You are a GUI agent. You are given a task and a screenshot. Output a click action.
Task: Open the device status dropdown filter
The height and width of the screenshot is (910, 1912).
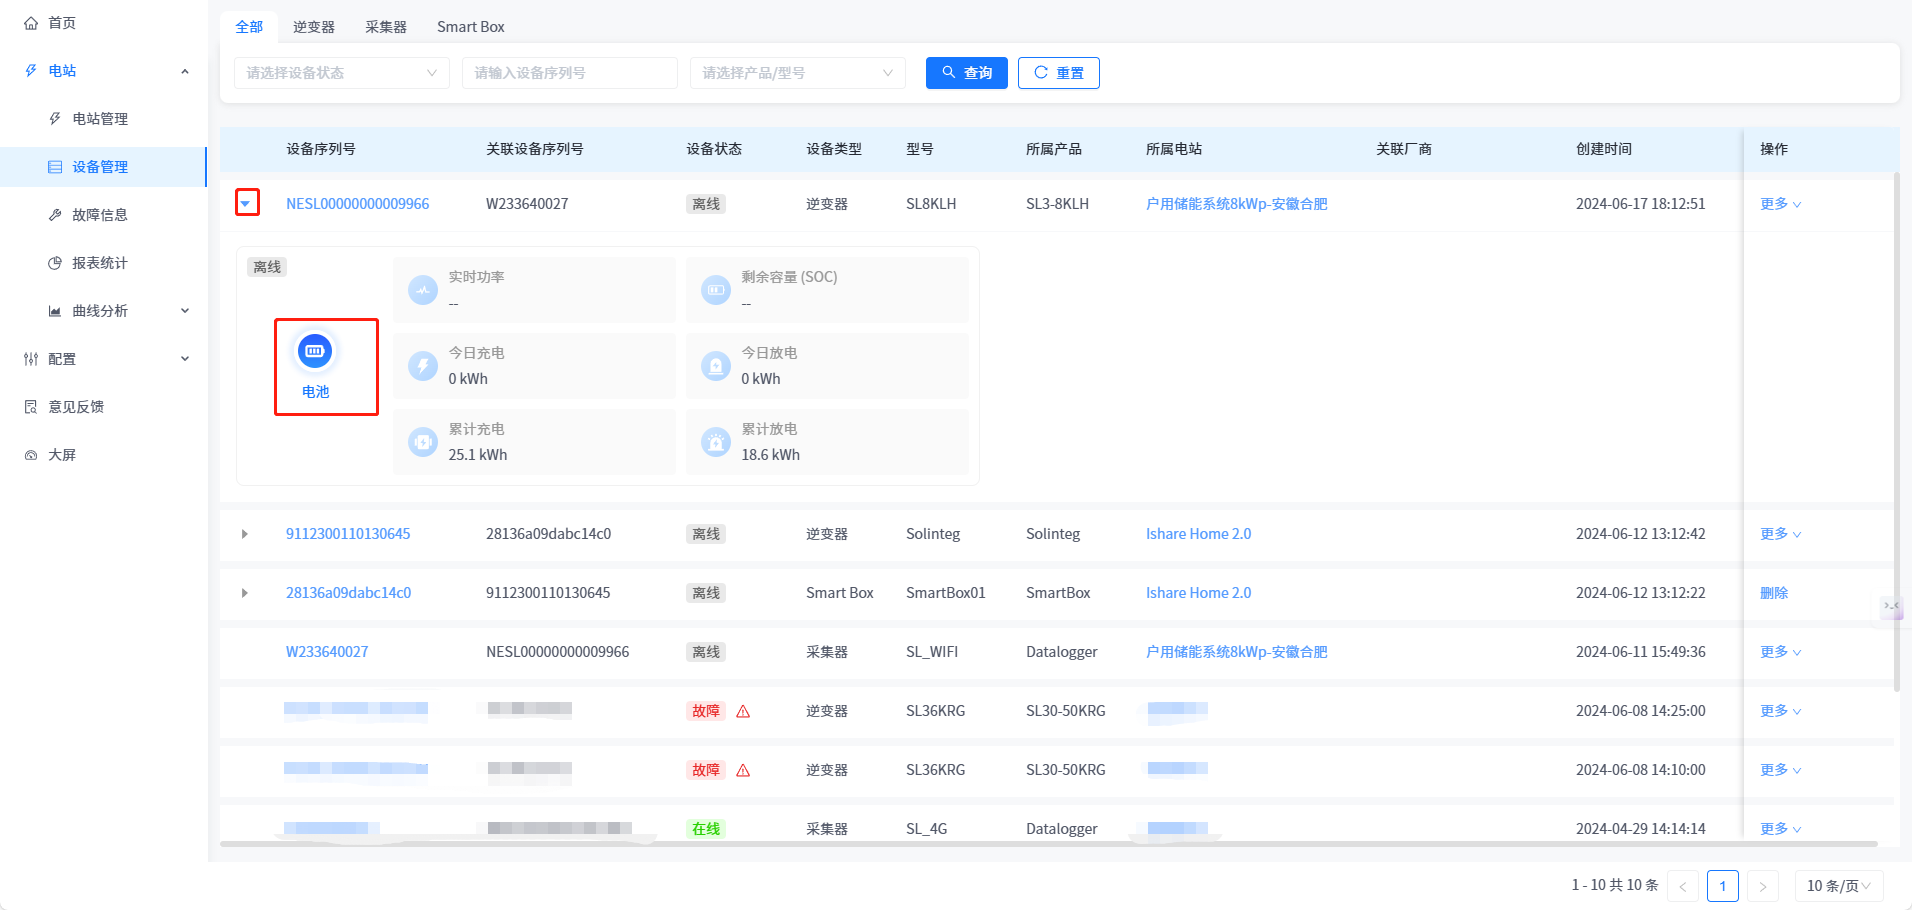coord(341,73)
